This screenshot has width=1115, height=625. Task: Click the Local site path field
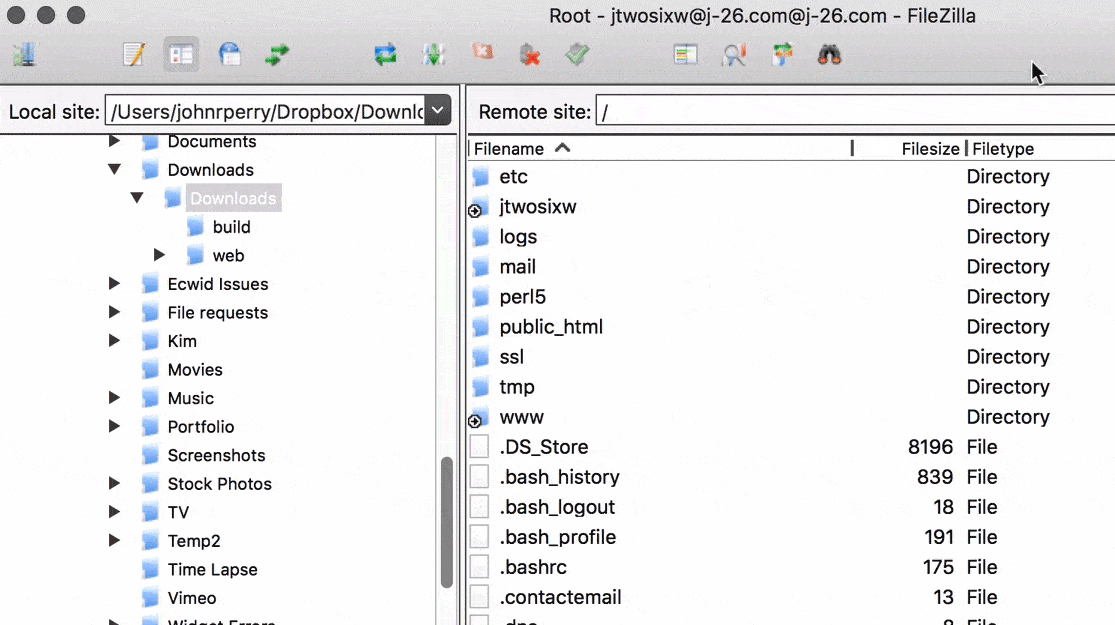265,111
